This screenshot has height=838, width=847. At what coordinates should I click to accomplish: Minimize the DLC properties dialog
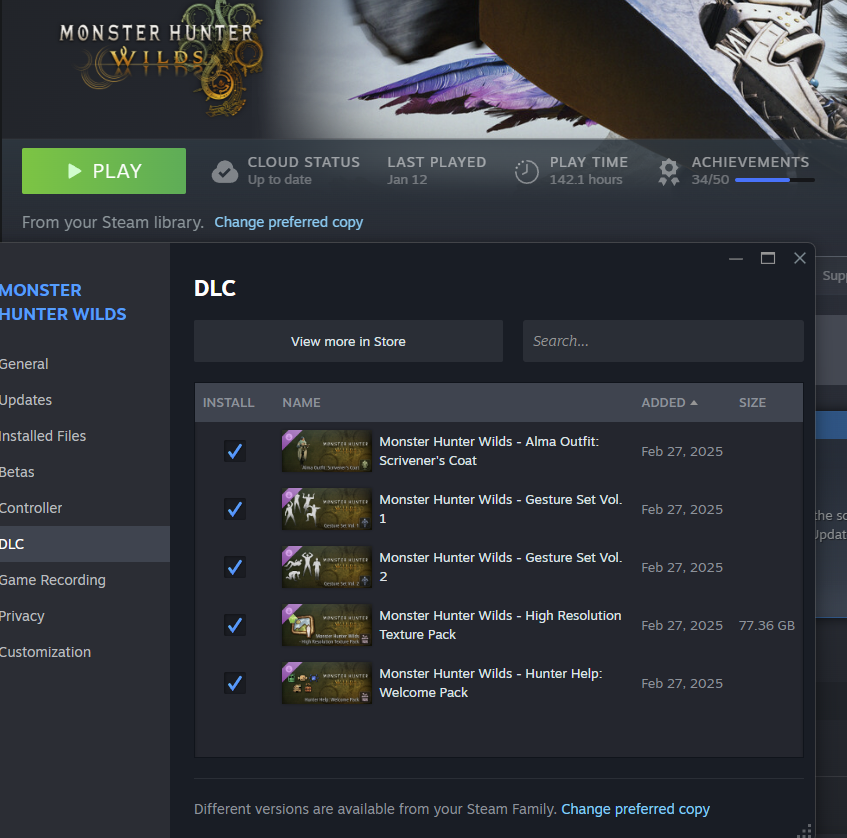coord(736,259)
